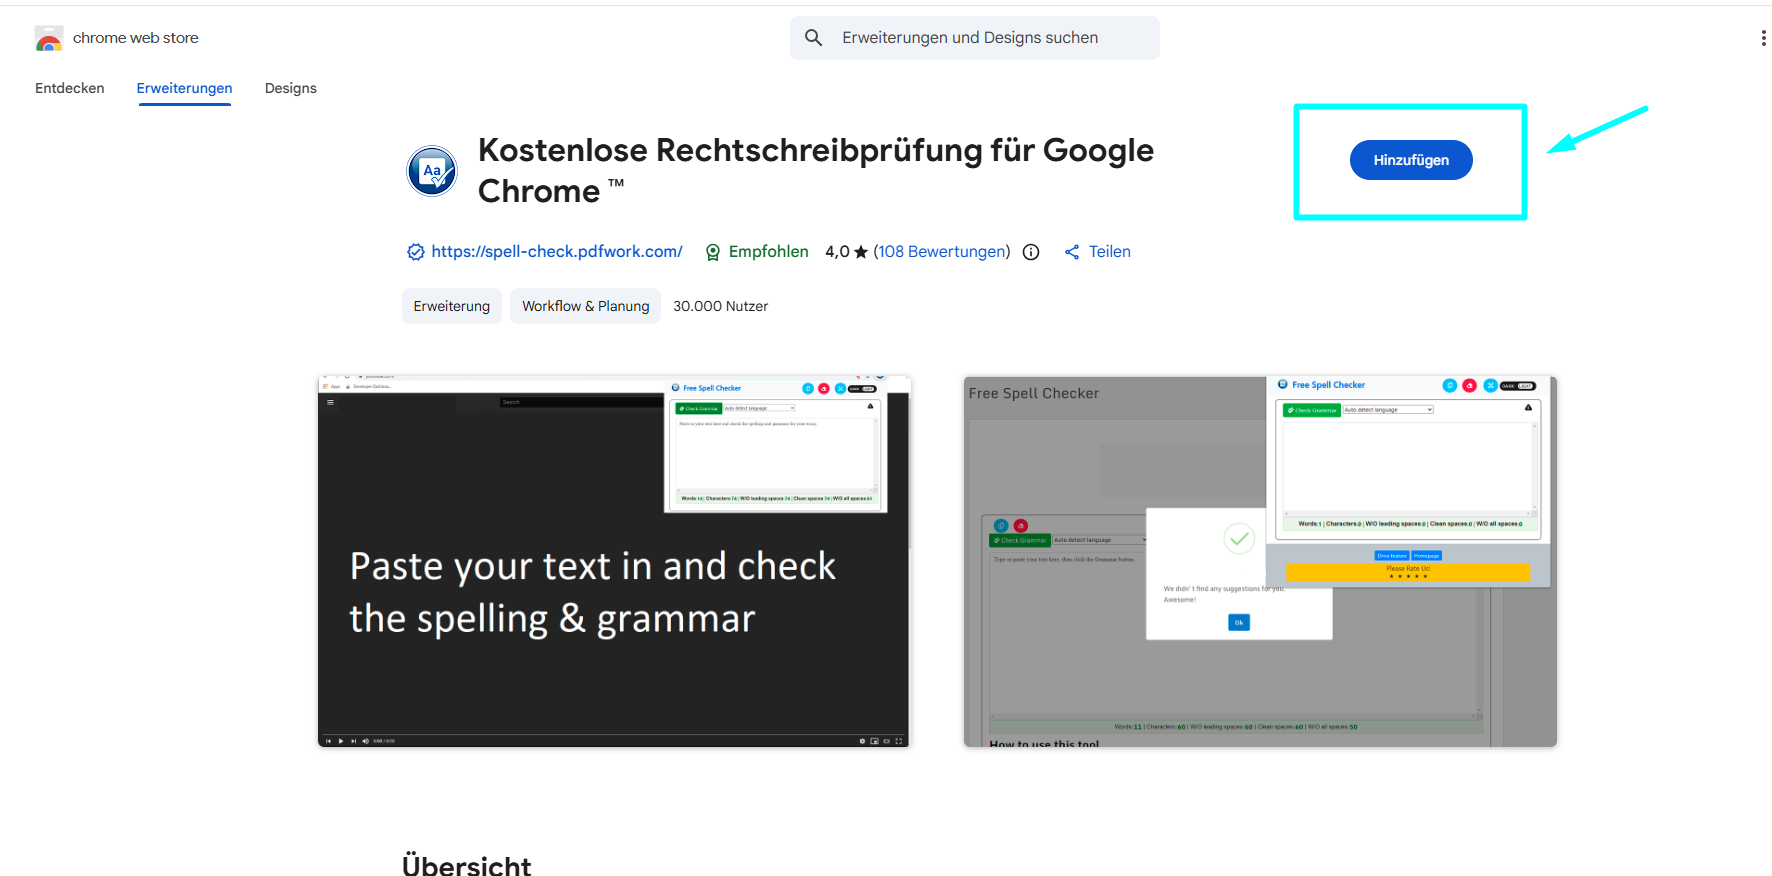Select the Erweiterungen tab
This screenshot has width=1772, height=876.
pos(184,88)
